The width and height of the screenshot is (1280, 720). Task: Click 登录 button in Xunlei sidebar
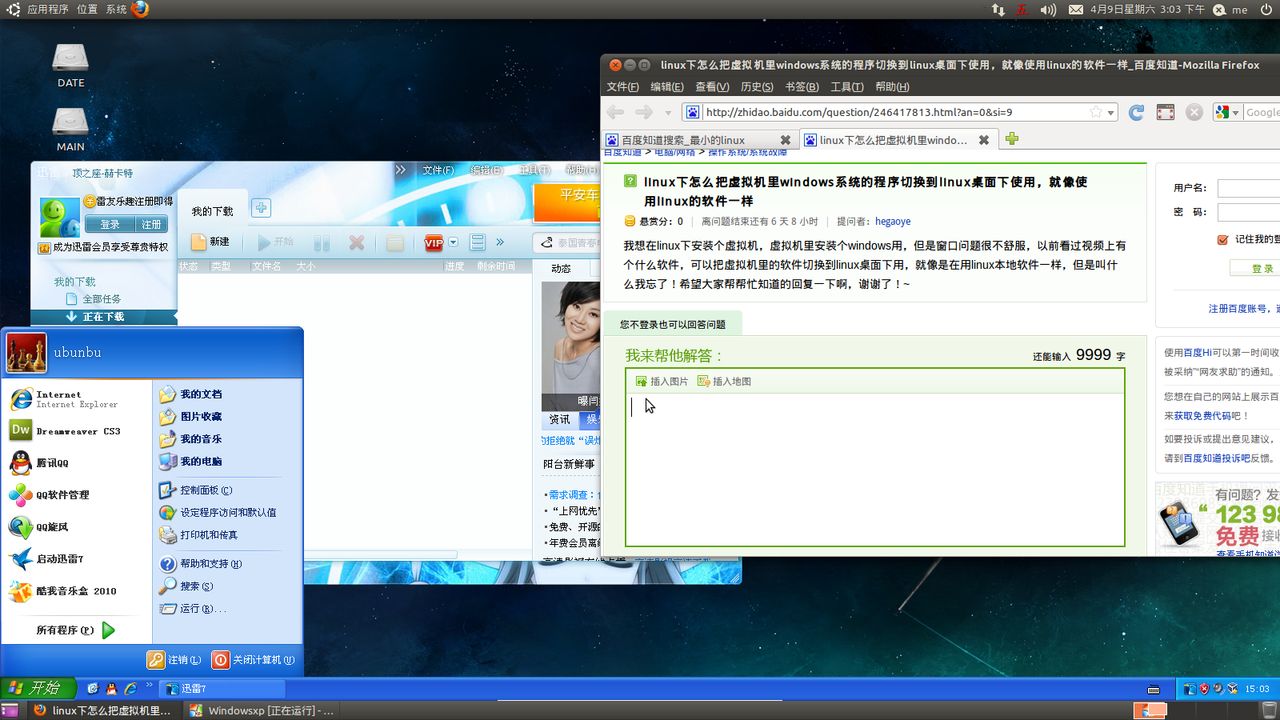(x=109, y=224)
